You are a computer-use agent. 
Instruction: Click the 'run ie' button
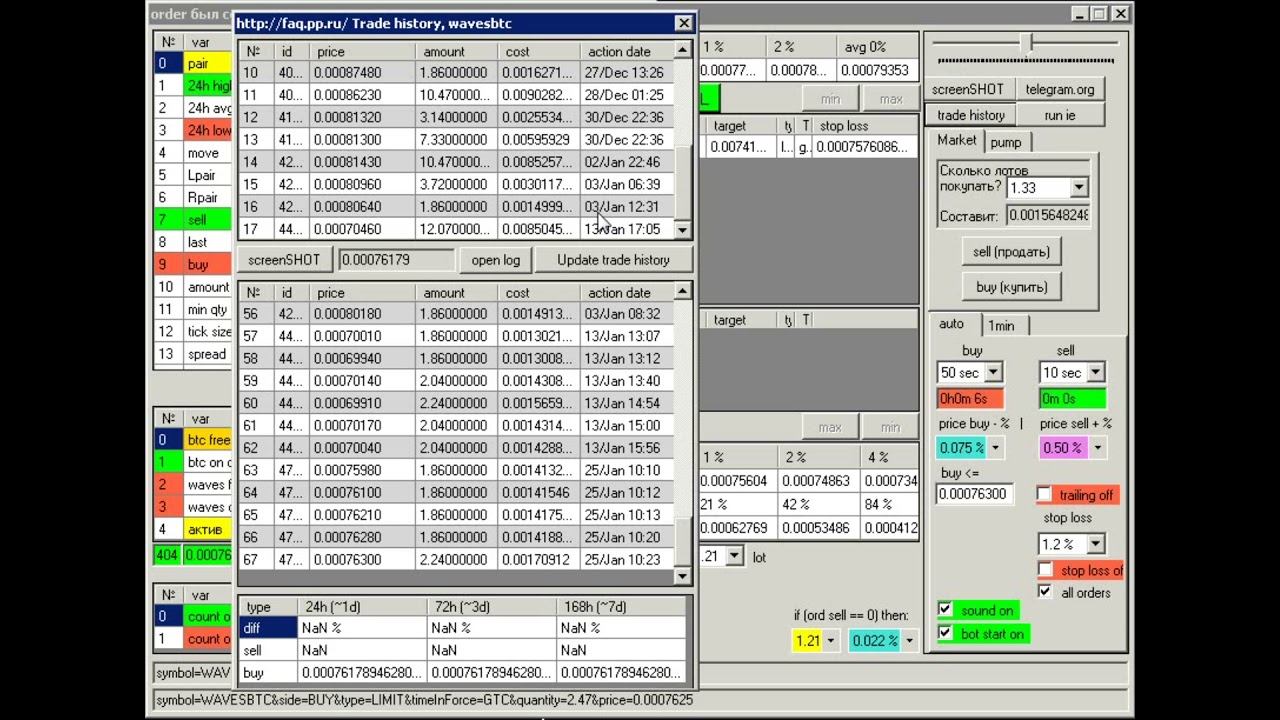(x=1060, y=115)
